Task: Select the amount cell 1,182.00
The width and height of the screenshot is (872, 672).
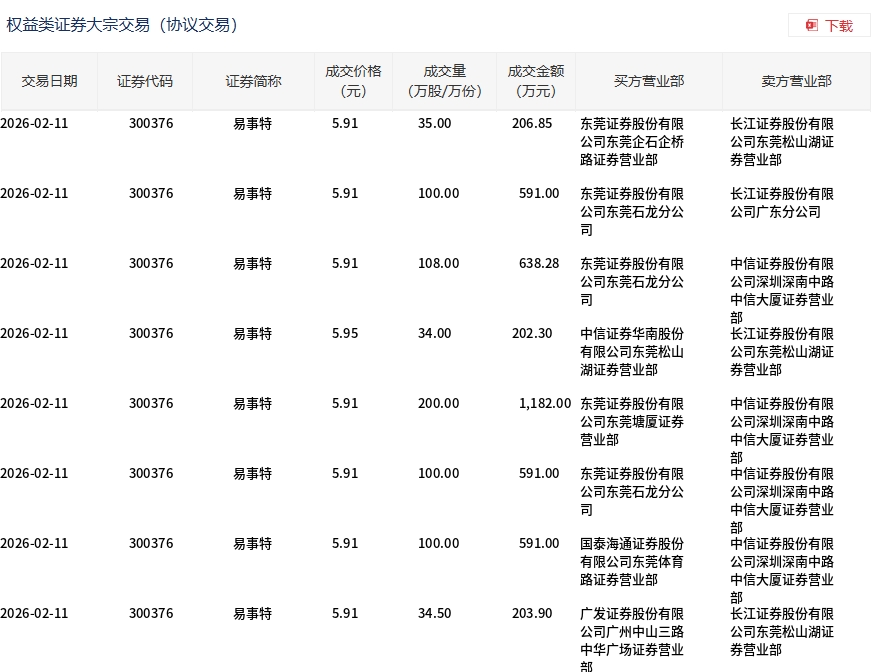Action: pyautogui.click(x=545, y=404)
